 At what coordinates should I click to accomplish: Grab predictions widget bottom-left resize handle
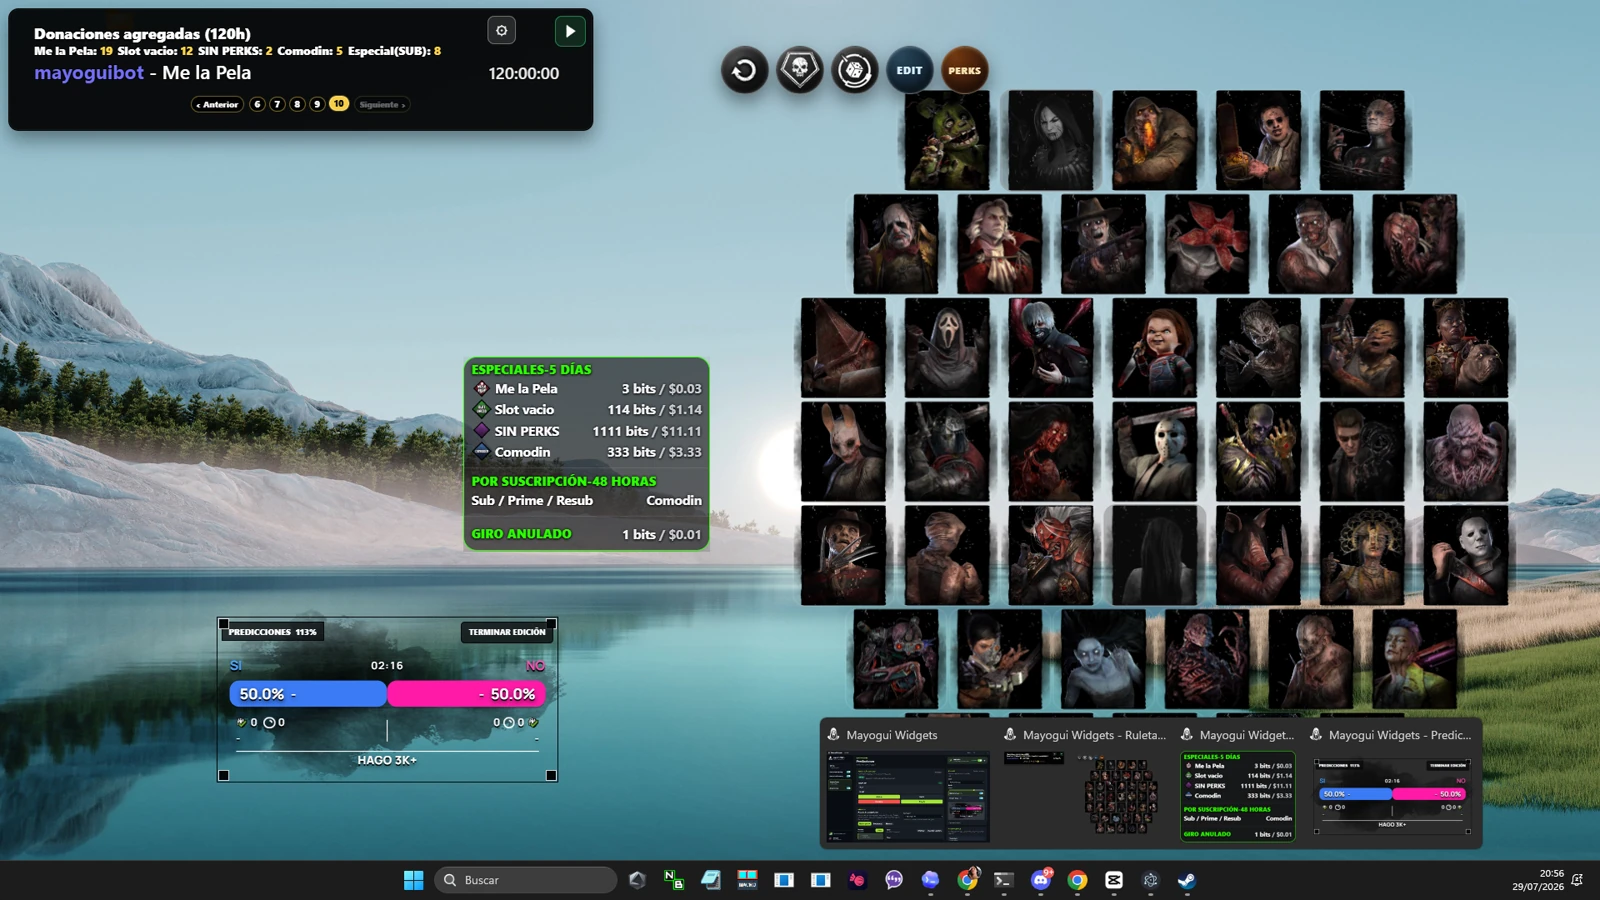pos(223,775)
